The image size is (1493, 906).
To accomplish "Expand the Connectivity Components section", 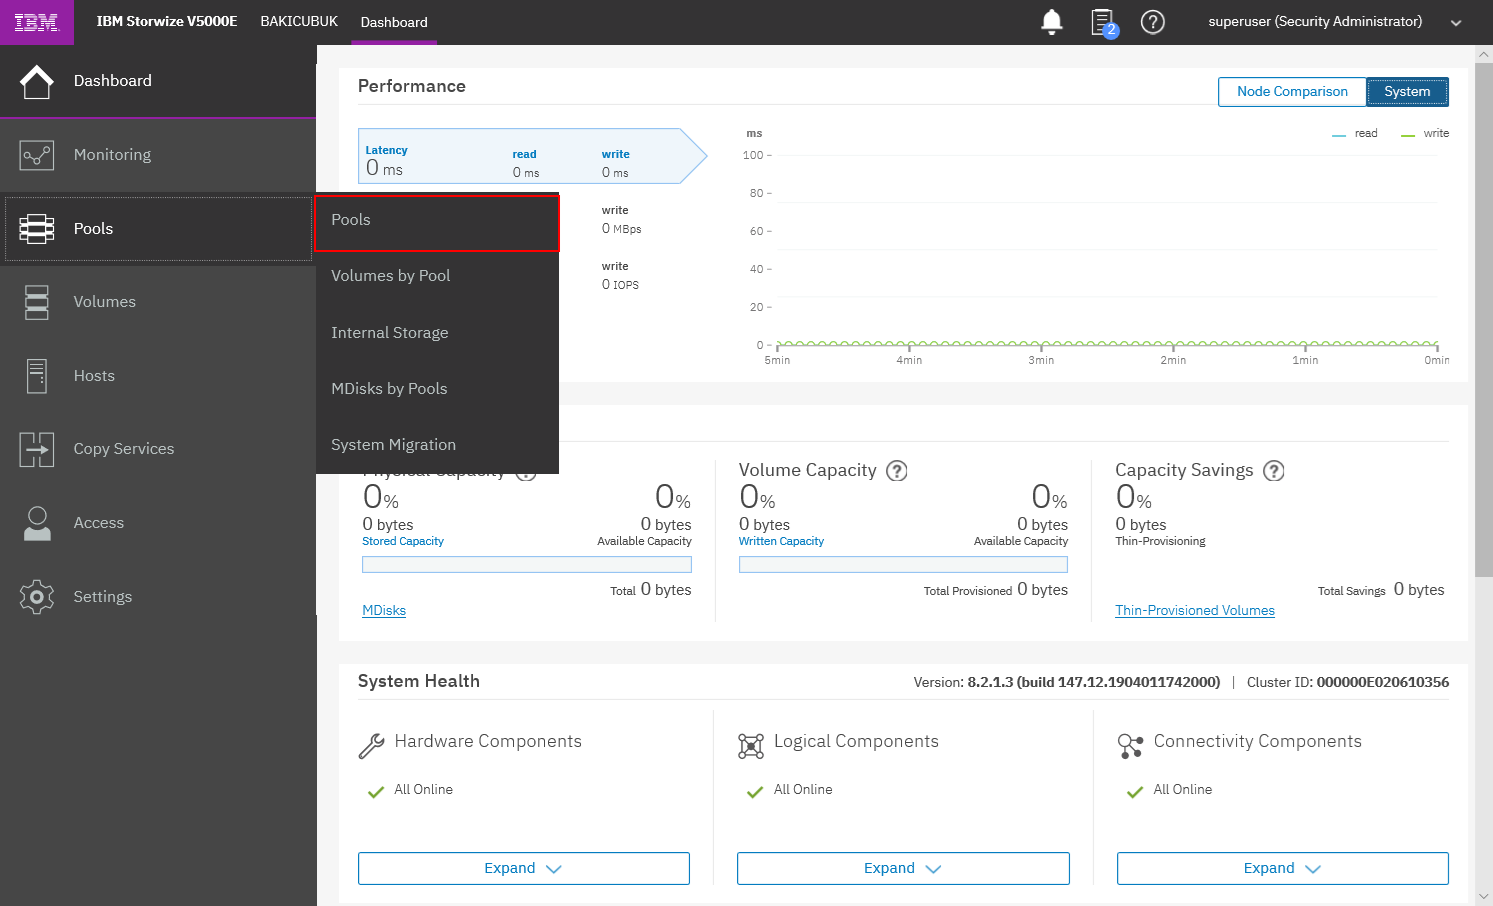I will click(x=1281, y=868).
